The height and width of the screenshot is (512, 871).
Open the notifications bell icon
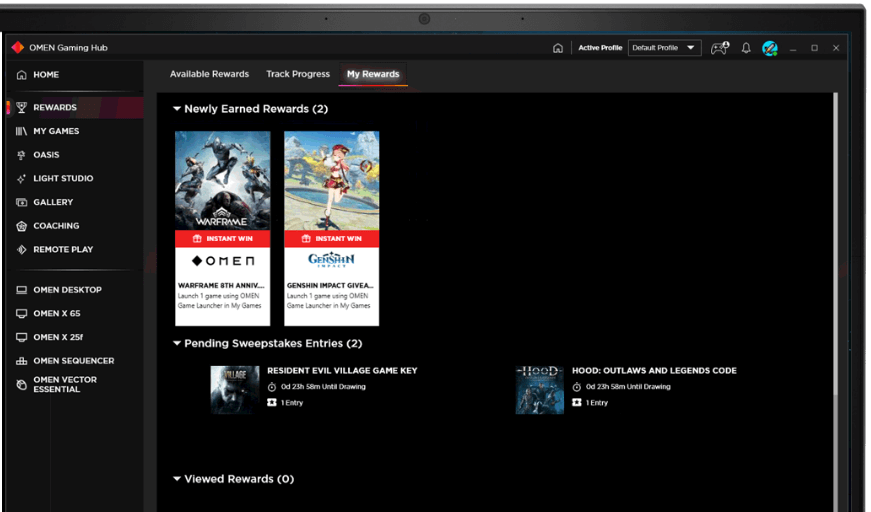[746, 48]
